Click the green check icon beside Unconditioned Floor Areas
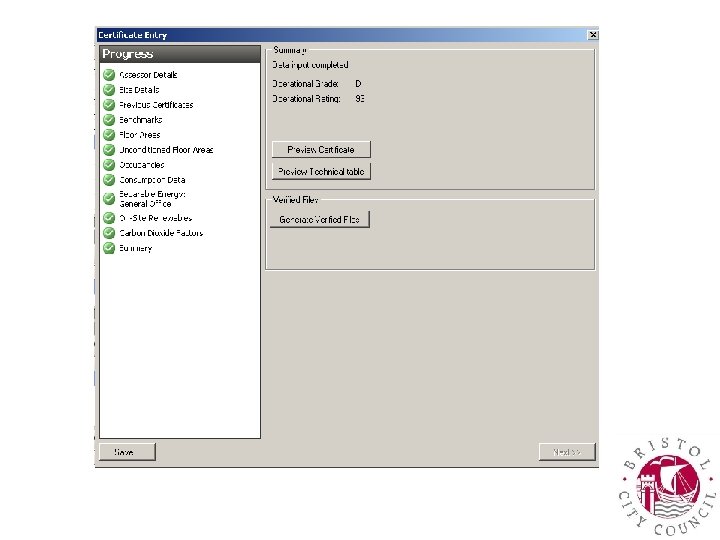 click(109, 150)
